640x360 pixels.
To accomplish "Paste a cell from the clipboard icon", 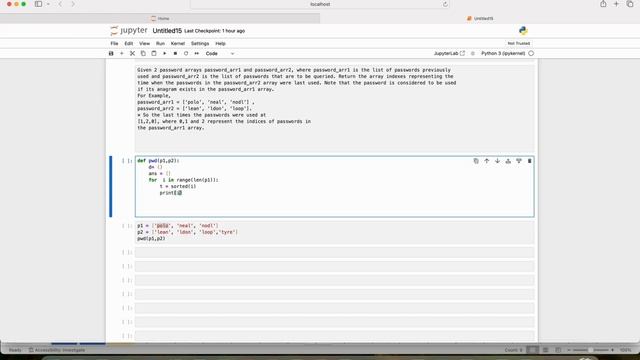I will [154, 53].
